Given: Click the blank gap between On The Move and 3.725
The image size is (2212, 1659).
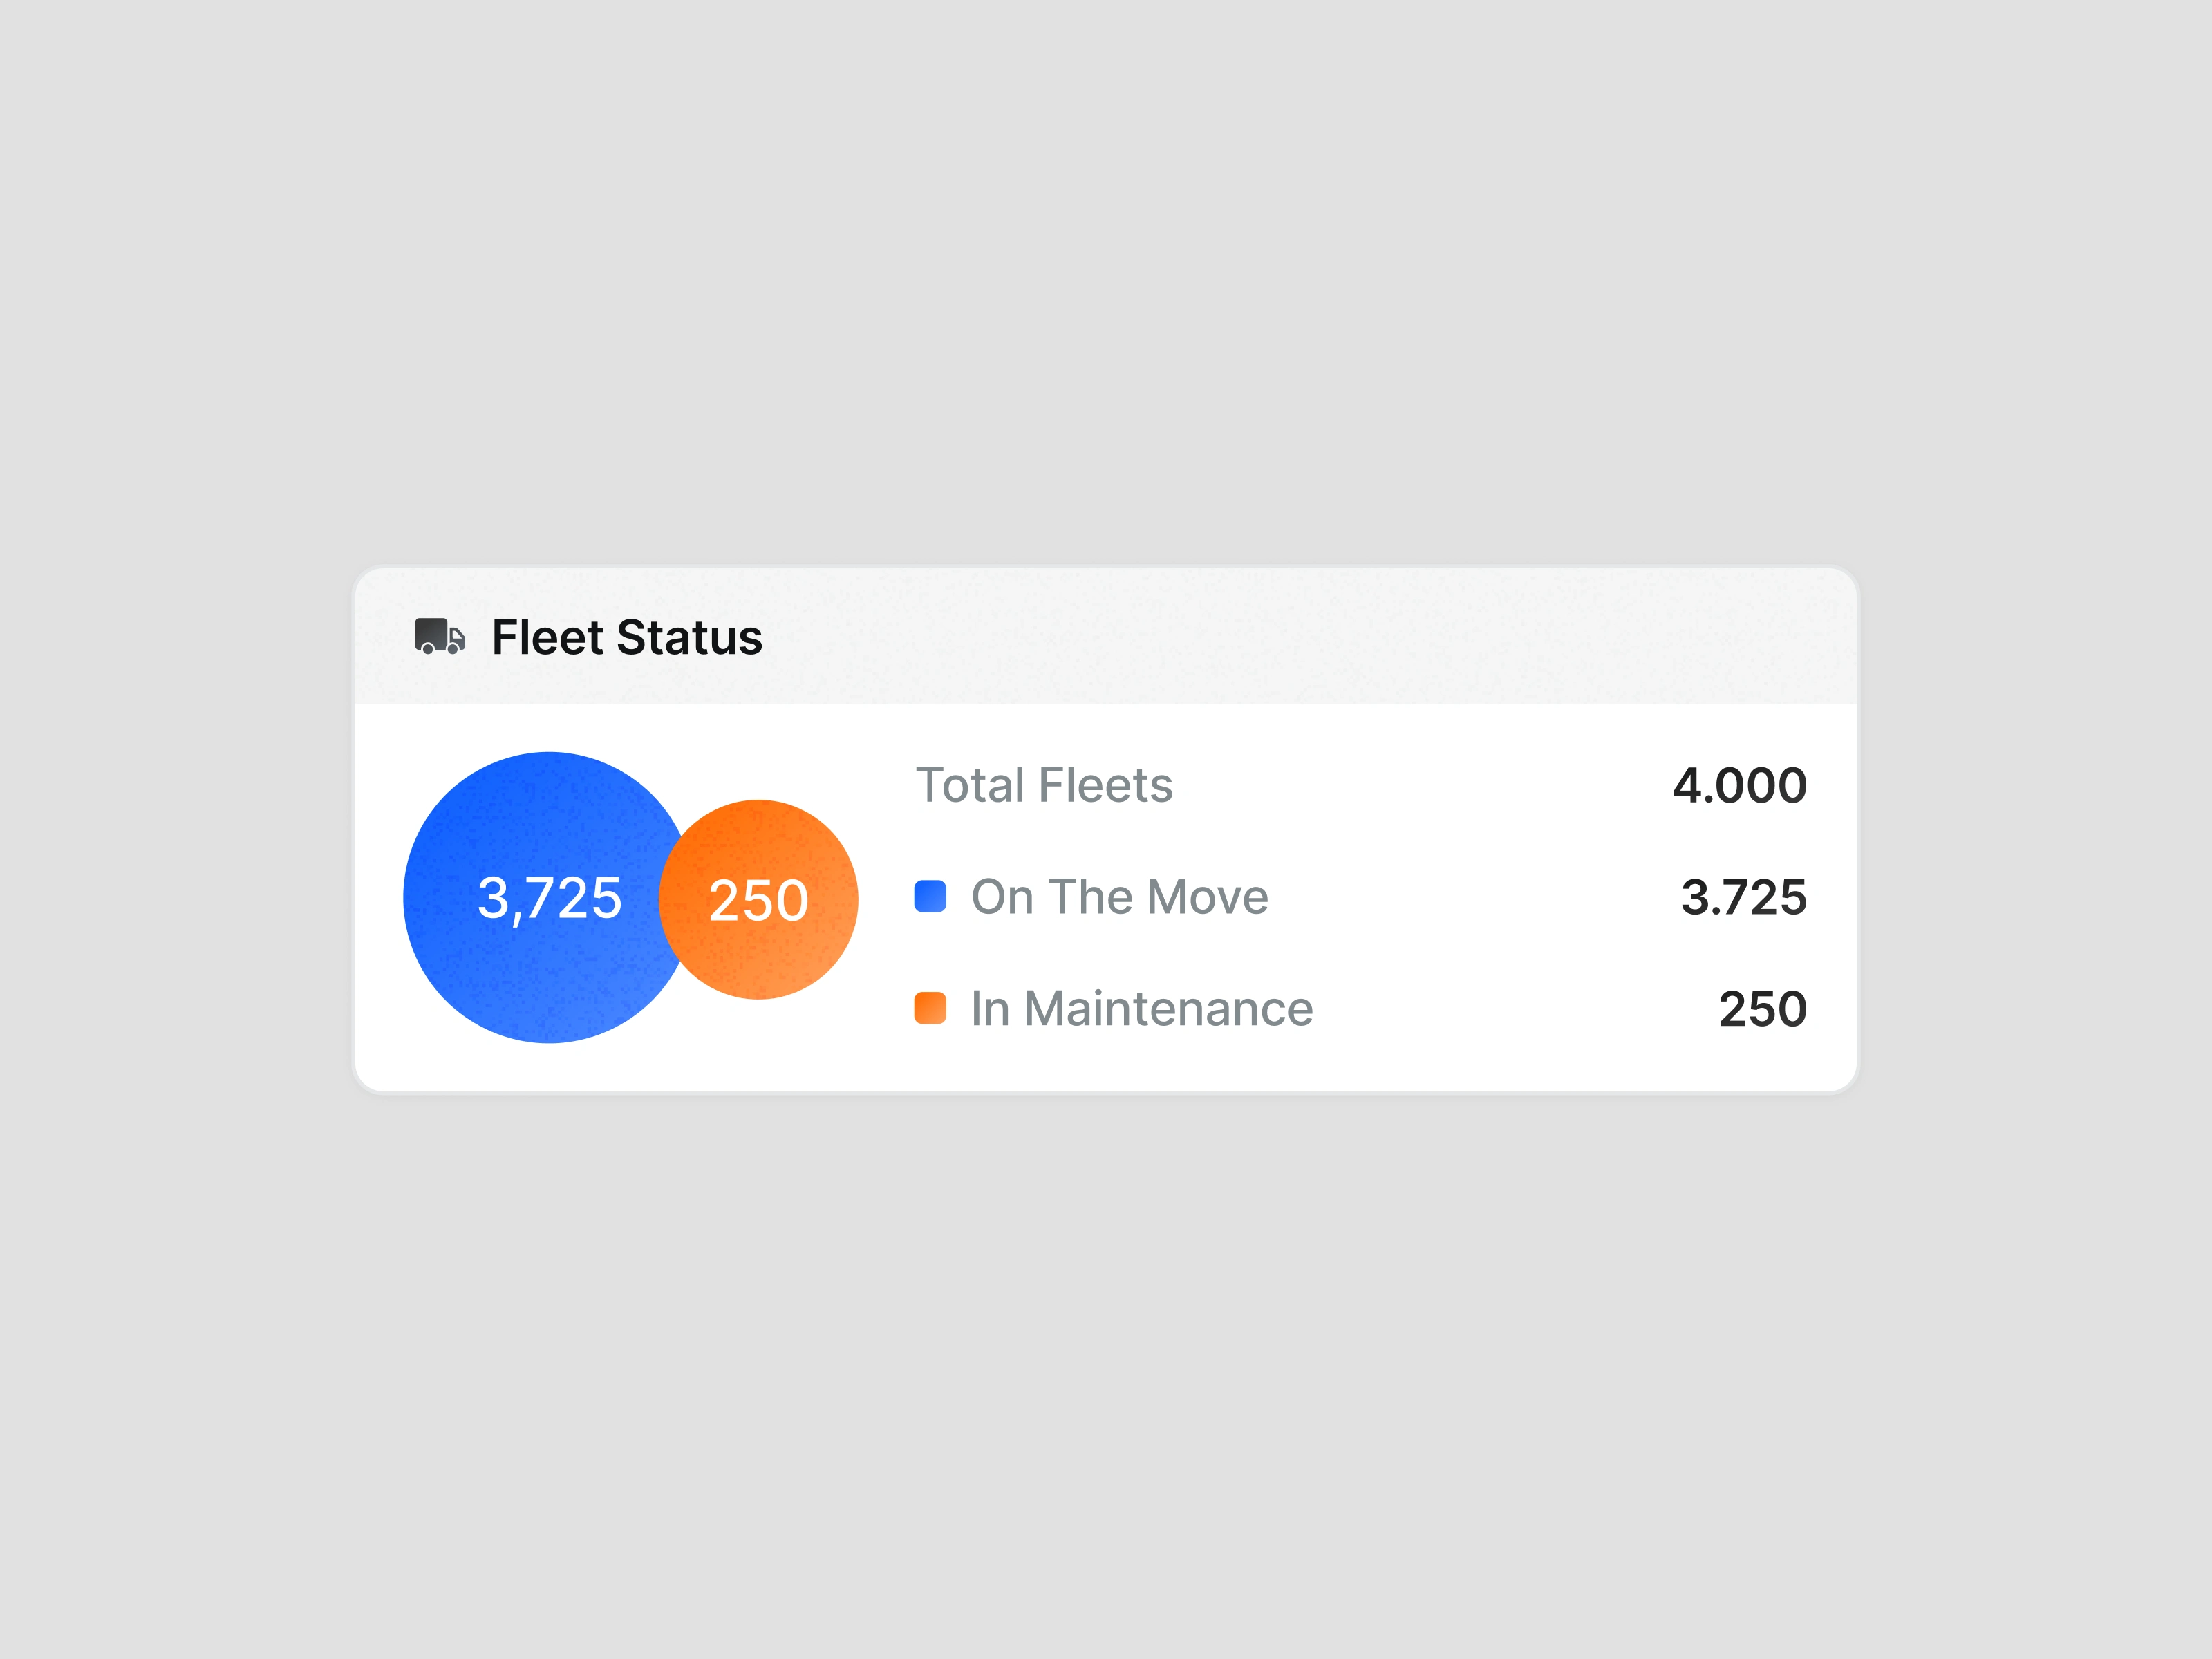Looking at the screenshot, I should pyautogui.click(x=1470, y=897).
